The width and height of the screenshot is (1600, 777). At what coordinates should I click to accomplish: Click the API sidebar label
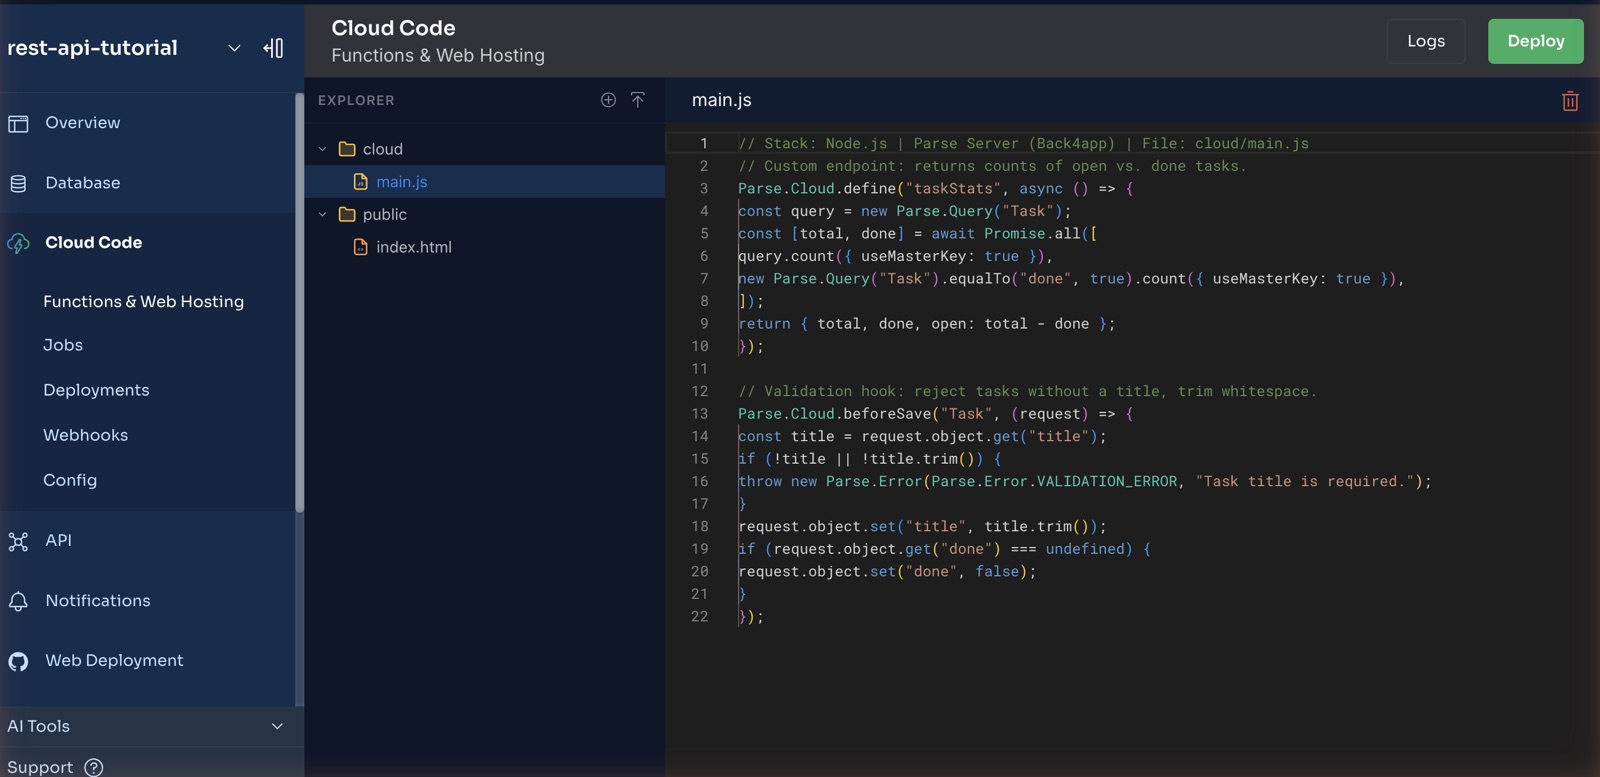(x=58, y=540)
